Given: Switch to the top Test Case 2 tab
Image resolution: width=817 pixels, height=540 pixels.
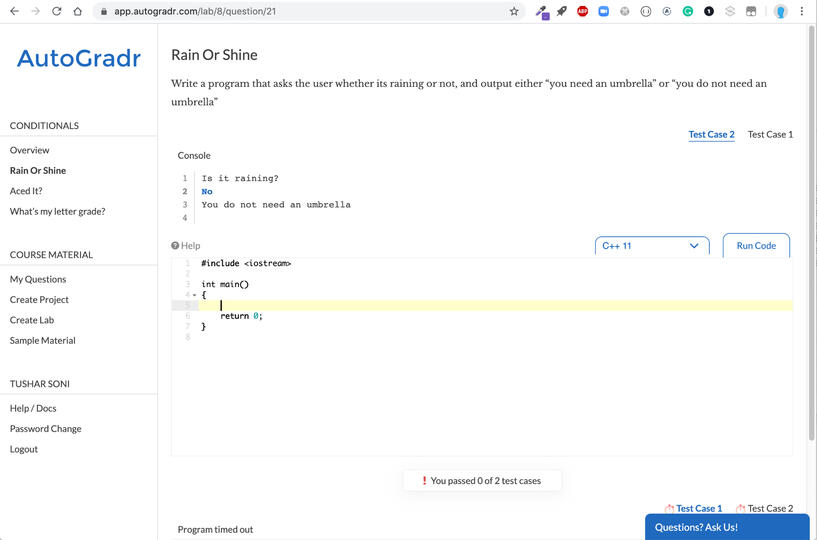Looking at the screenshot, I should coord(711,134).
